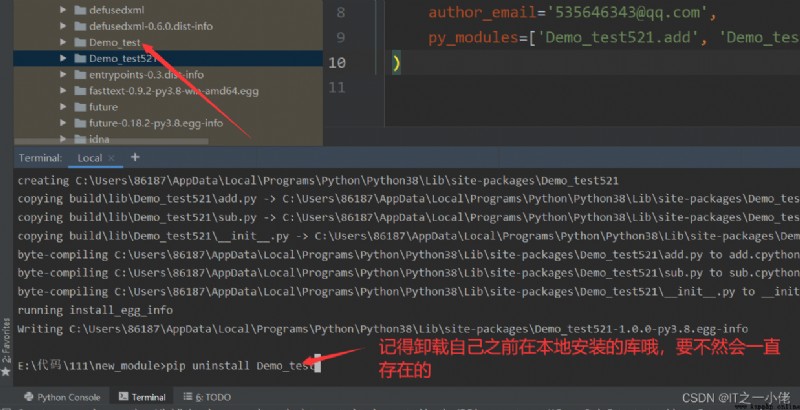This screenshot has height=410, width=800.
Task: Expand the entrypoints-0.3.dist-info folder arrow
Action: click(x=63, y=74)
